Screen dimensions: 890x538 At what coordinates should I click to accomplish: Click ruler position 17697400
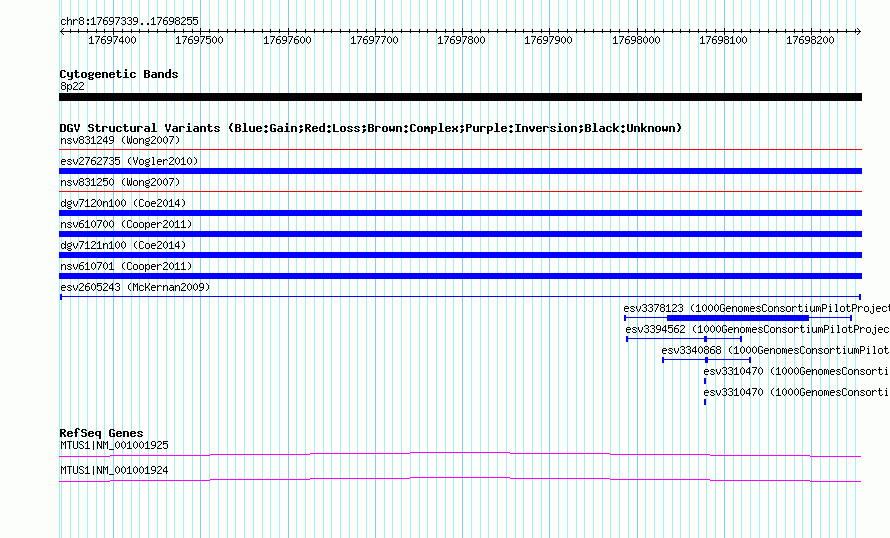112,40
